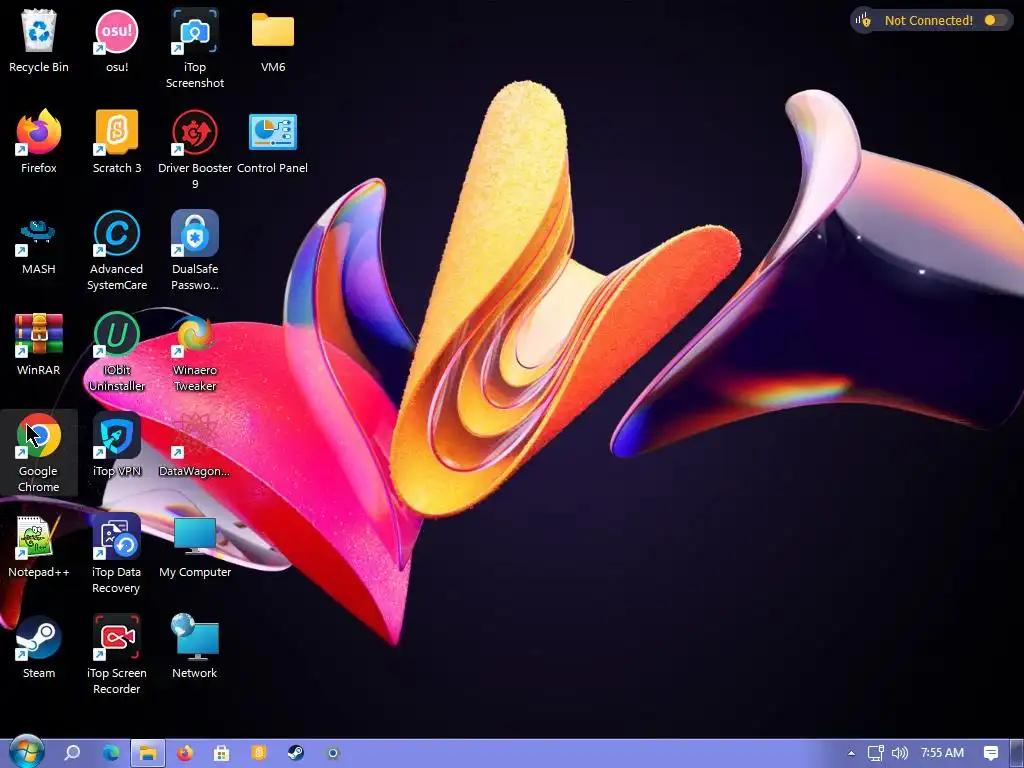This screenshot has height=768, width=1024.
Task: Open File Explorer in the taskbar
Action: tap(148, 753)
